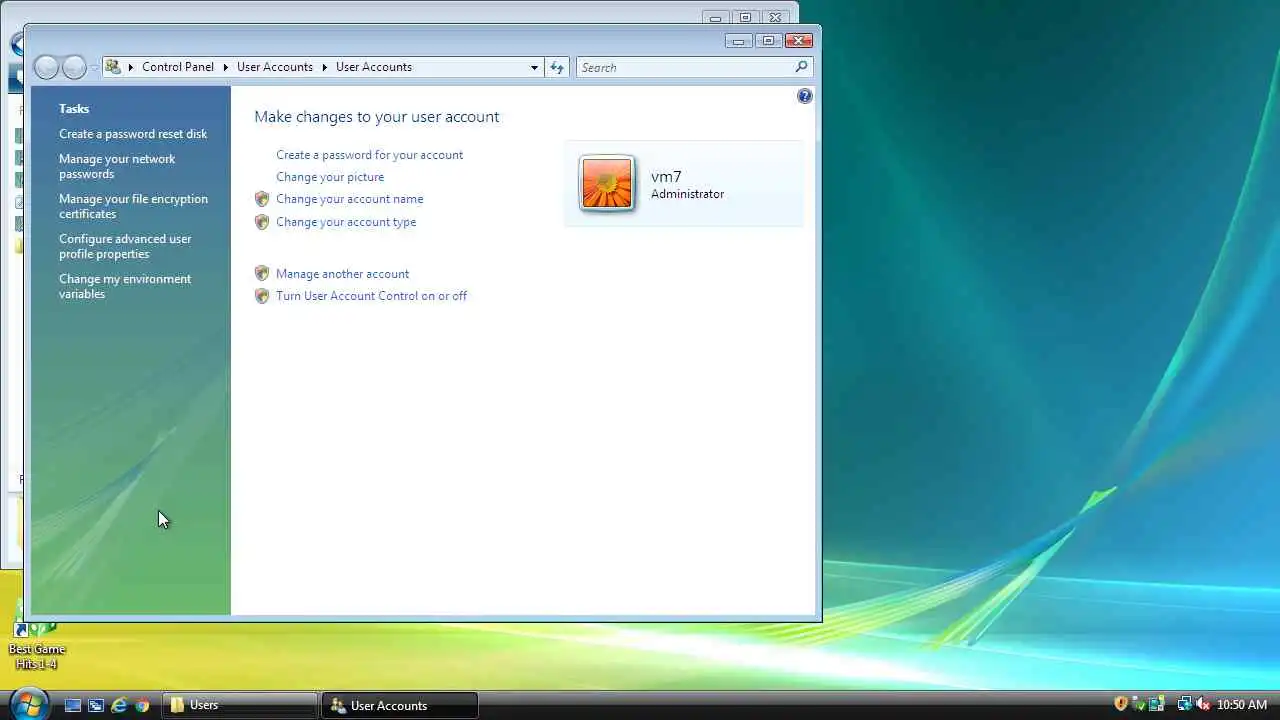Switch to User Accounts taskbar button
This screenshot has height=720, width=1280.
click(400, 705)
